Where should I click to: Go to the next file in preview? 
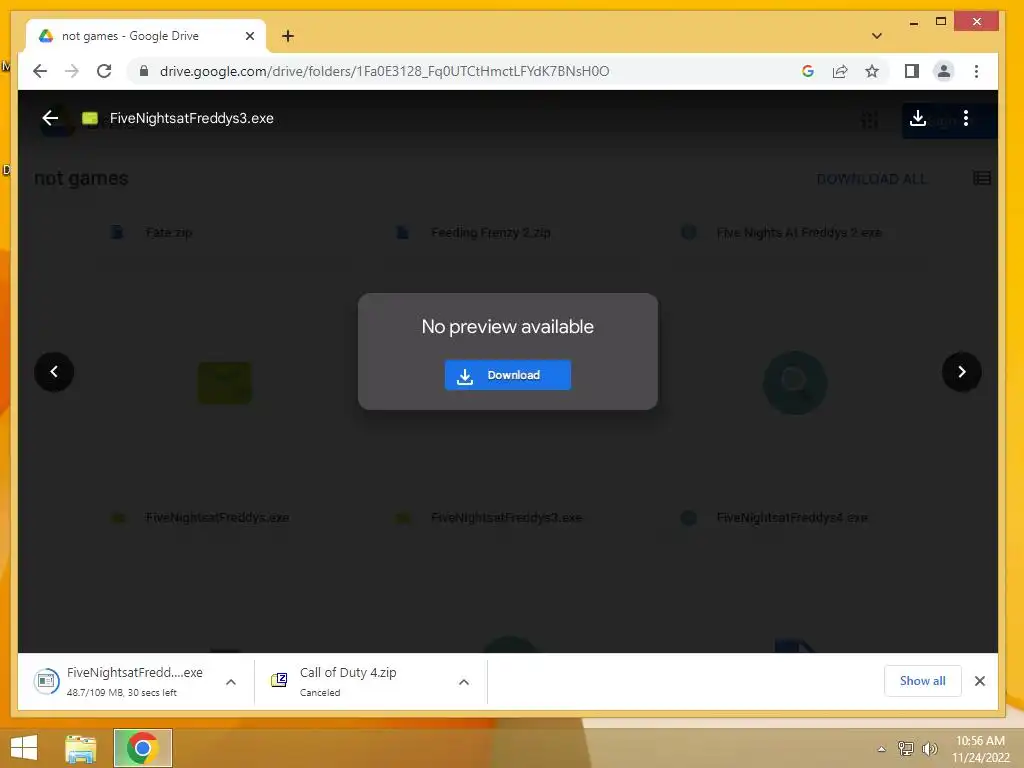(961, 372)
